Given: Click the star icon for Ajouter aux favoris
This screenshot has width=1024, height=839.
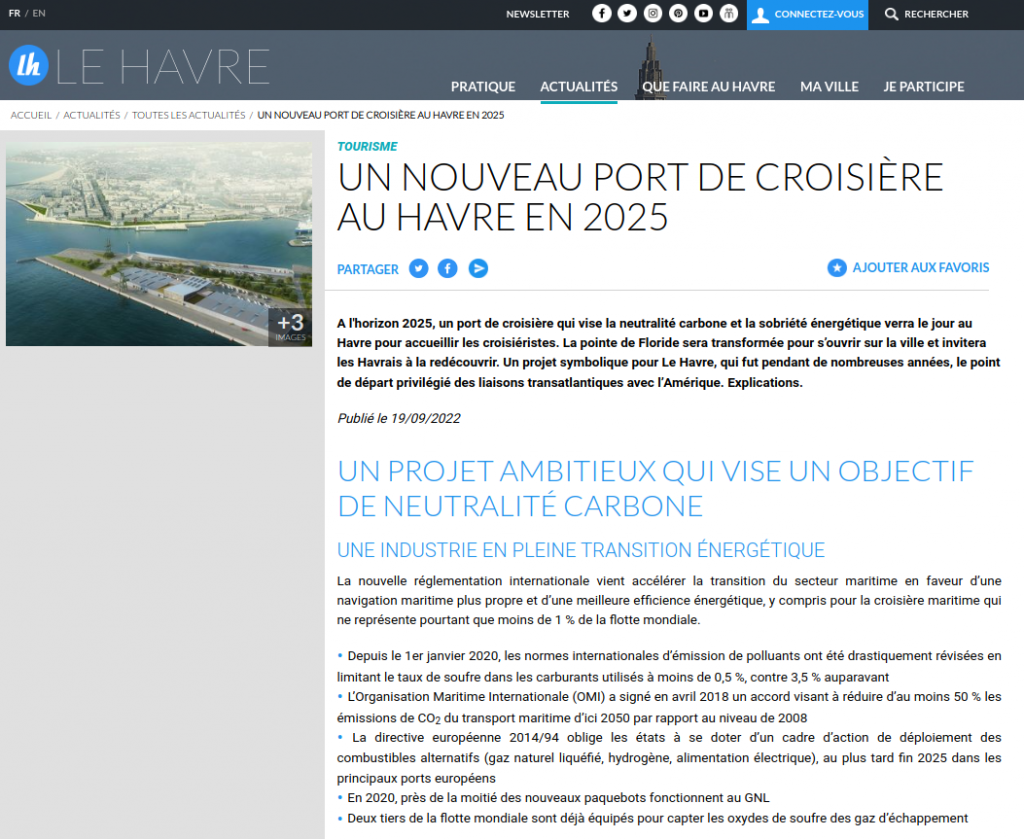Looking at the screenshot, I should pos(837,268).
